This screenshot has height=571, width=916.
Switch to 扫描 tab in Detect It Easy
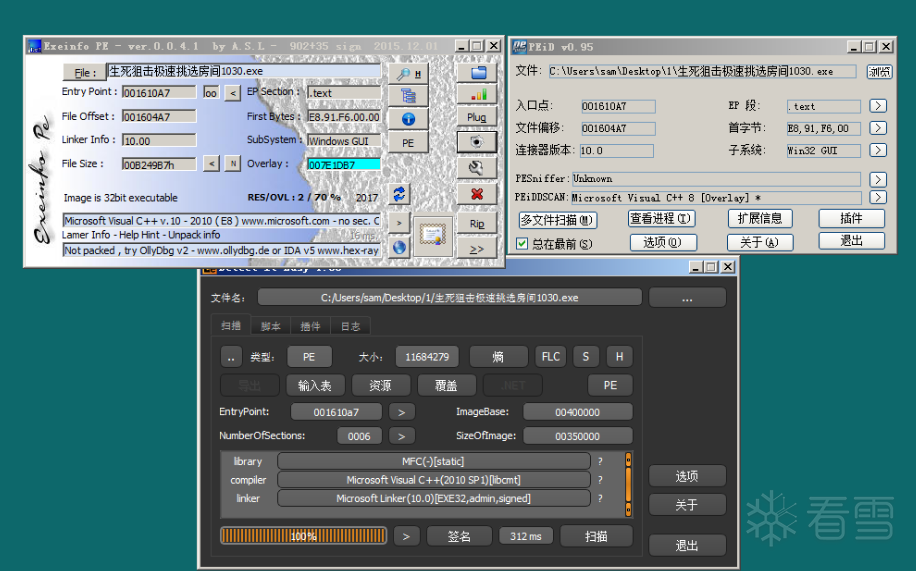[231, 326]
